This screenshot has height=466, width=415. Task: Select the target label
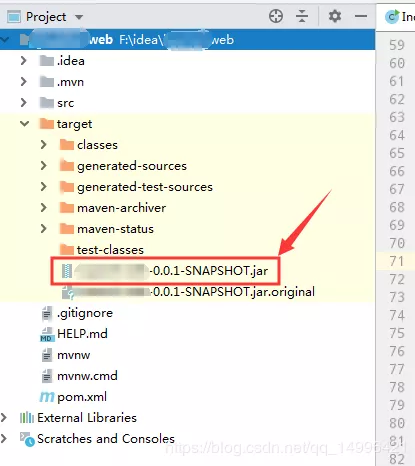click(74, 124)
